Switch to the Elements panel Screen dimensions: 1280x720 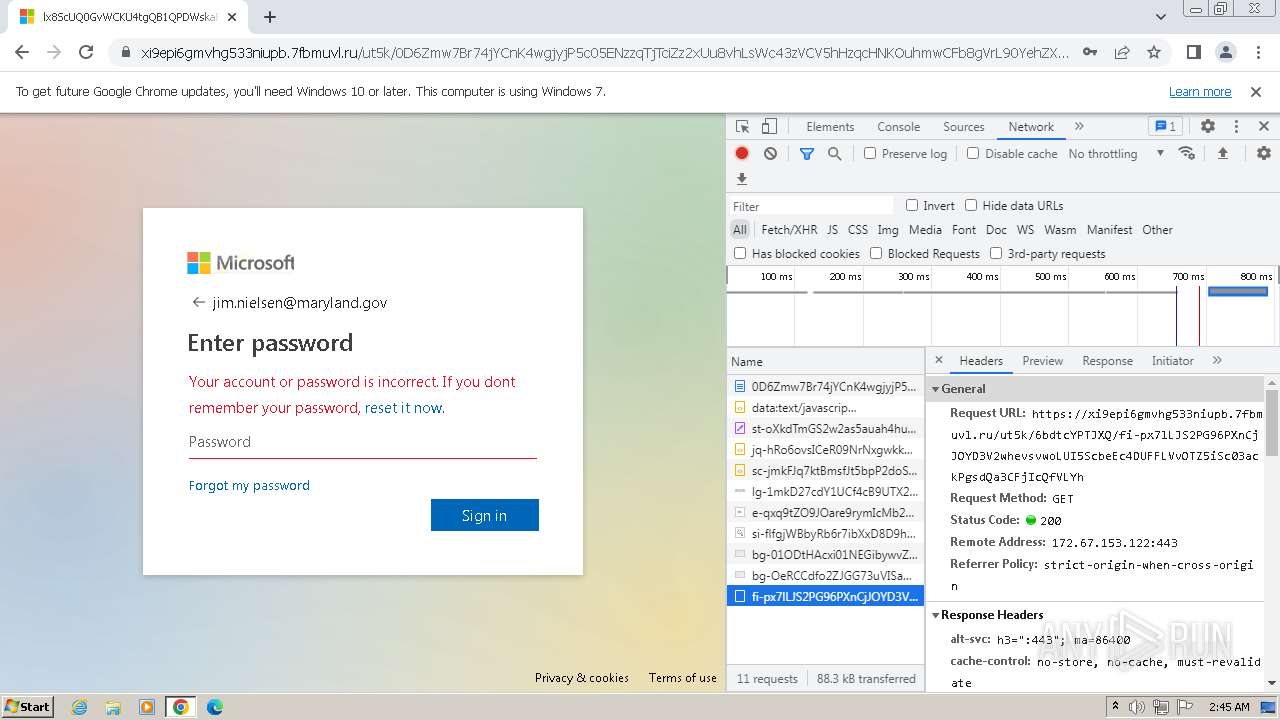(830, 127)
